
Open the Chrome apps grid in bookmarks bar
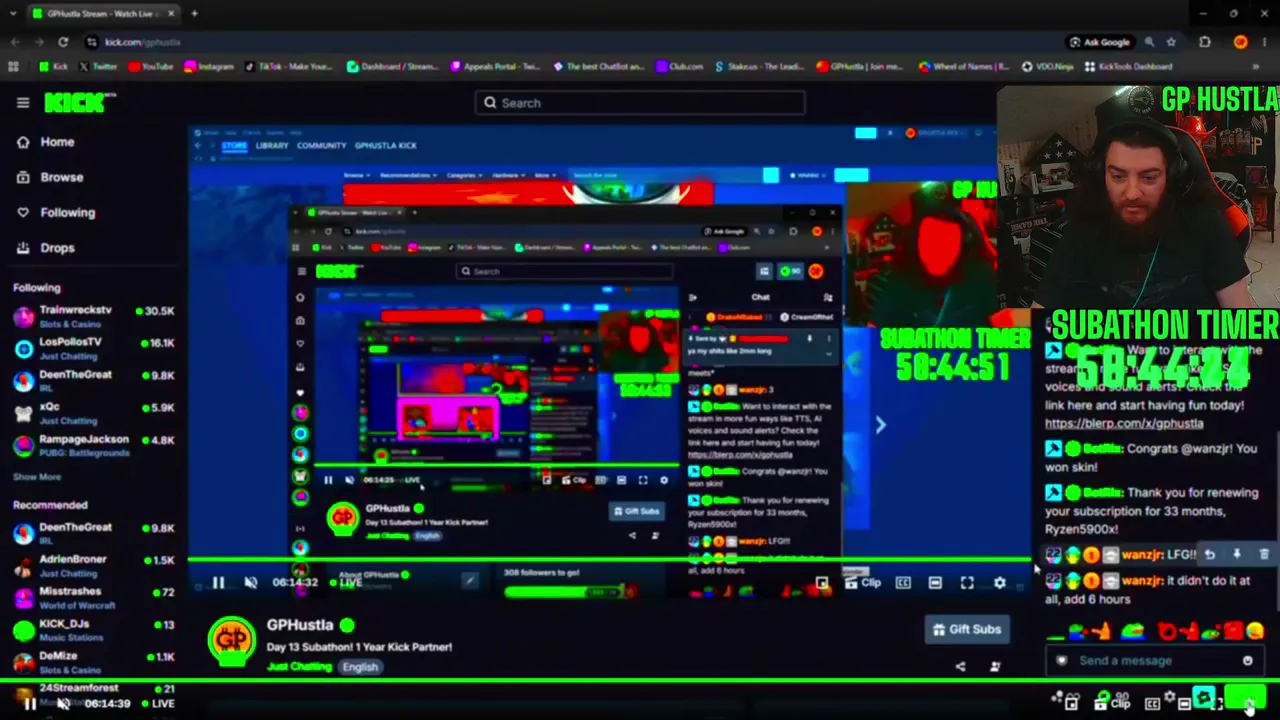pos(13,67)
